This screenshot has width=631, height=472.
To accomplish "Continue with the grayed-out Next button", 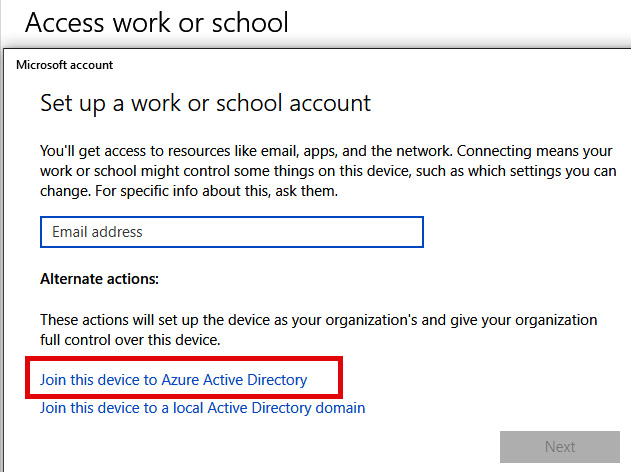I will [560, 447].
